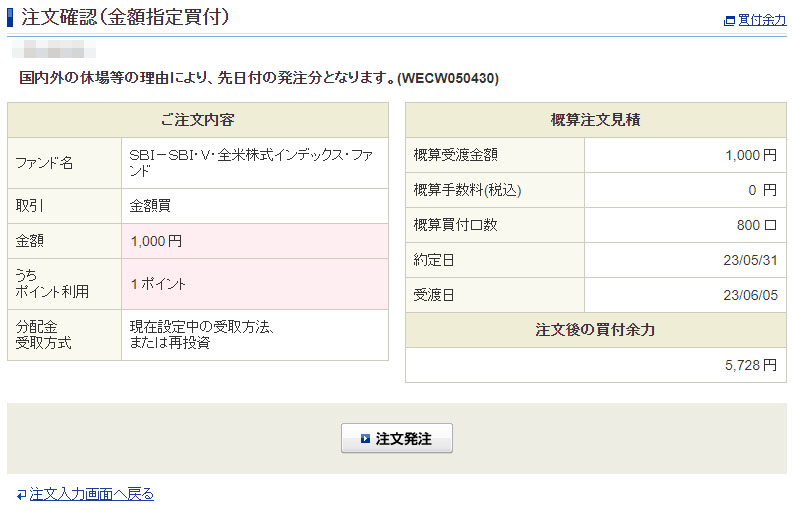The width and height of the screenshot is (792, 511).
Task: Click the 注文後の買付余力 section header
Action: (x=595, y=330)
